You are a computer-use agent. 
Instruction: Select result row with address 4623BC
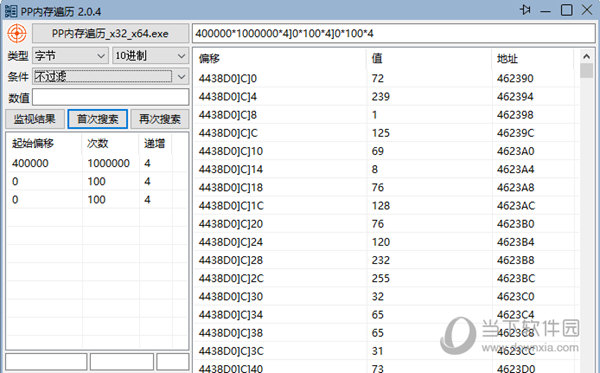386,278
